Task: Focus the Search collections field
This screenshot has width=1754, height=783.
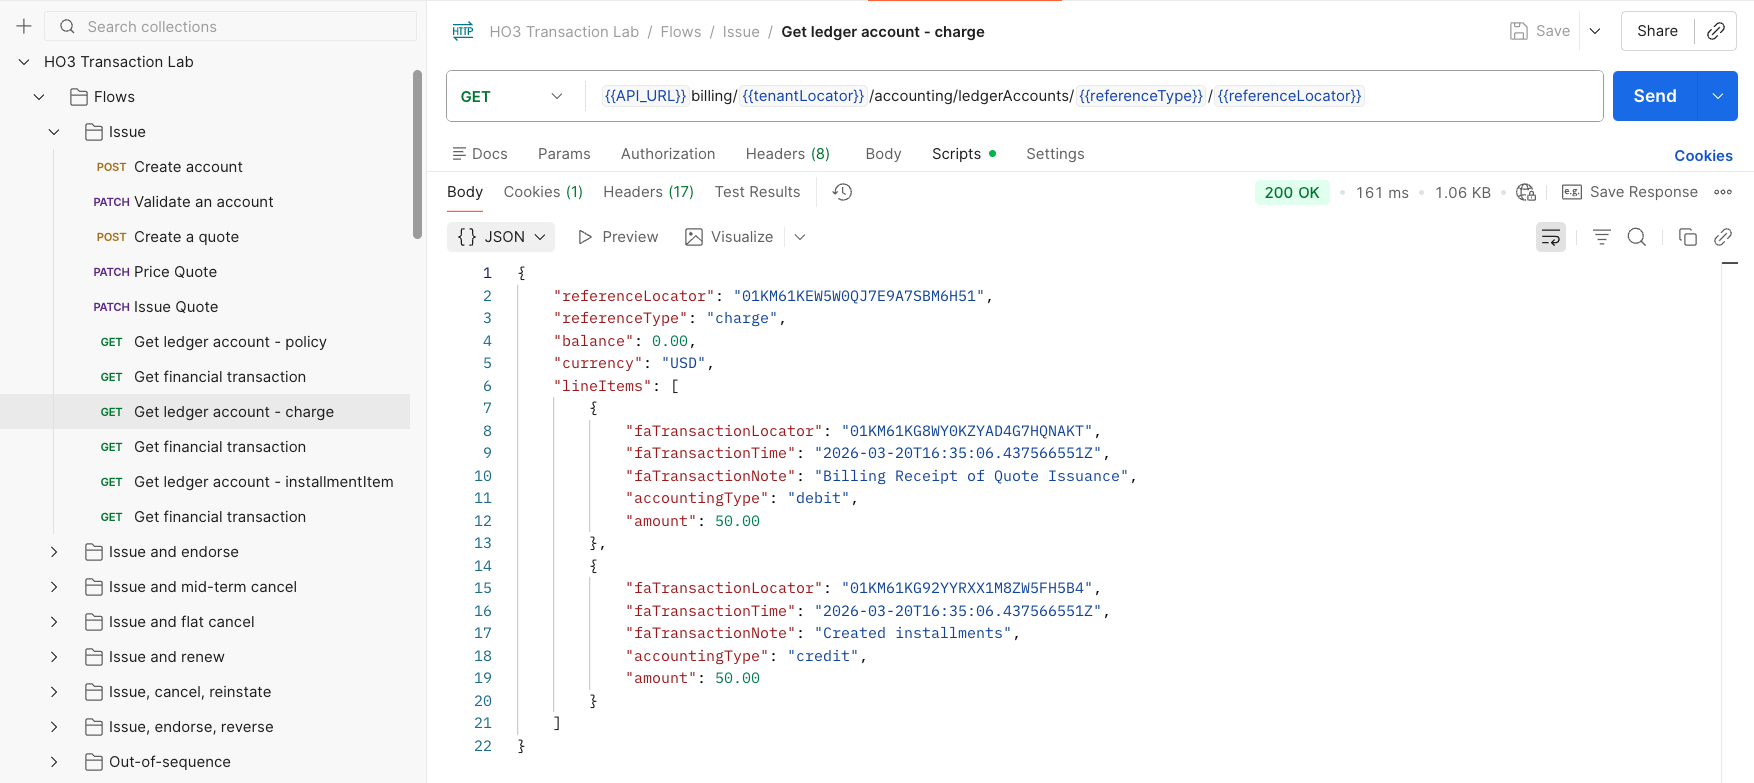Action: click(231, 26)
